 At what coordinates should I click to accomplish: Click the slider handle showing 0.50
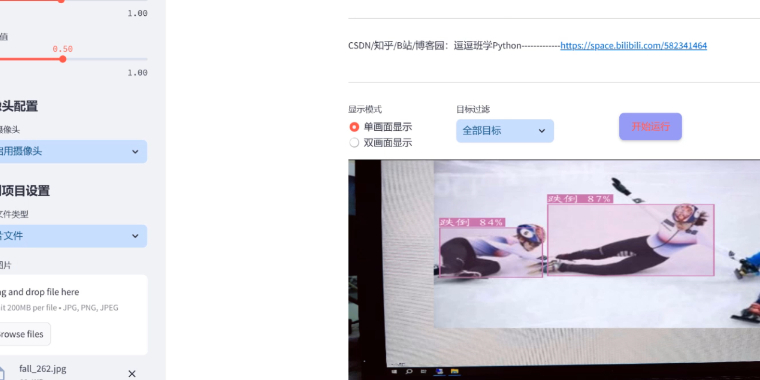63,59
